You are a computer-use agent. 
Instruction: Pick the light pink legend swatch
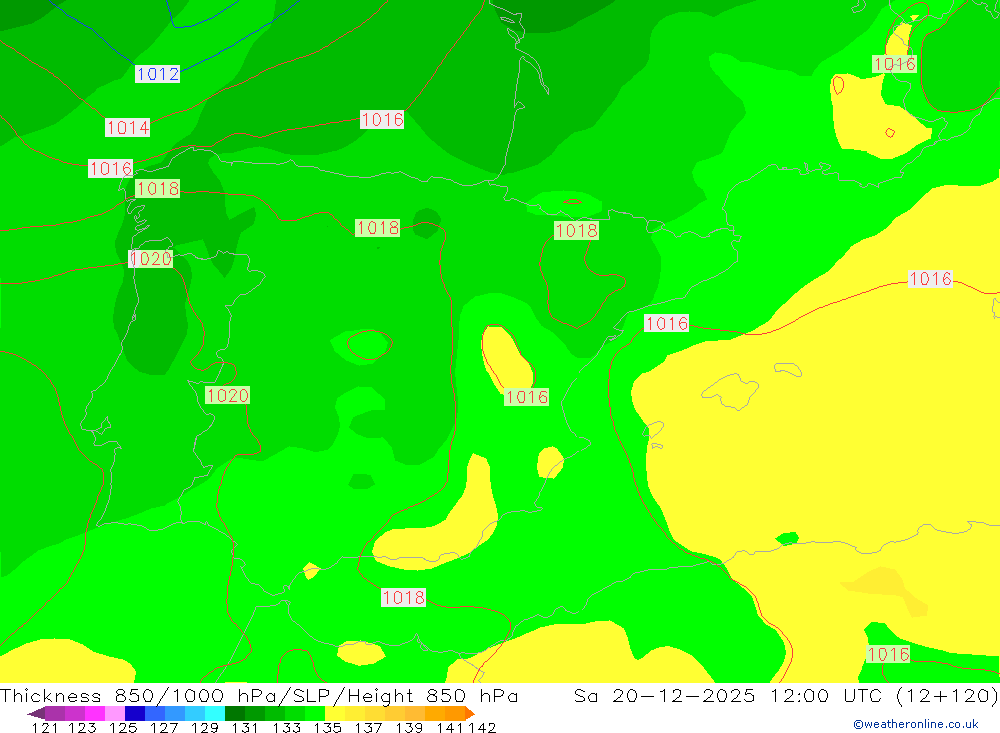[115, 713]
